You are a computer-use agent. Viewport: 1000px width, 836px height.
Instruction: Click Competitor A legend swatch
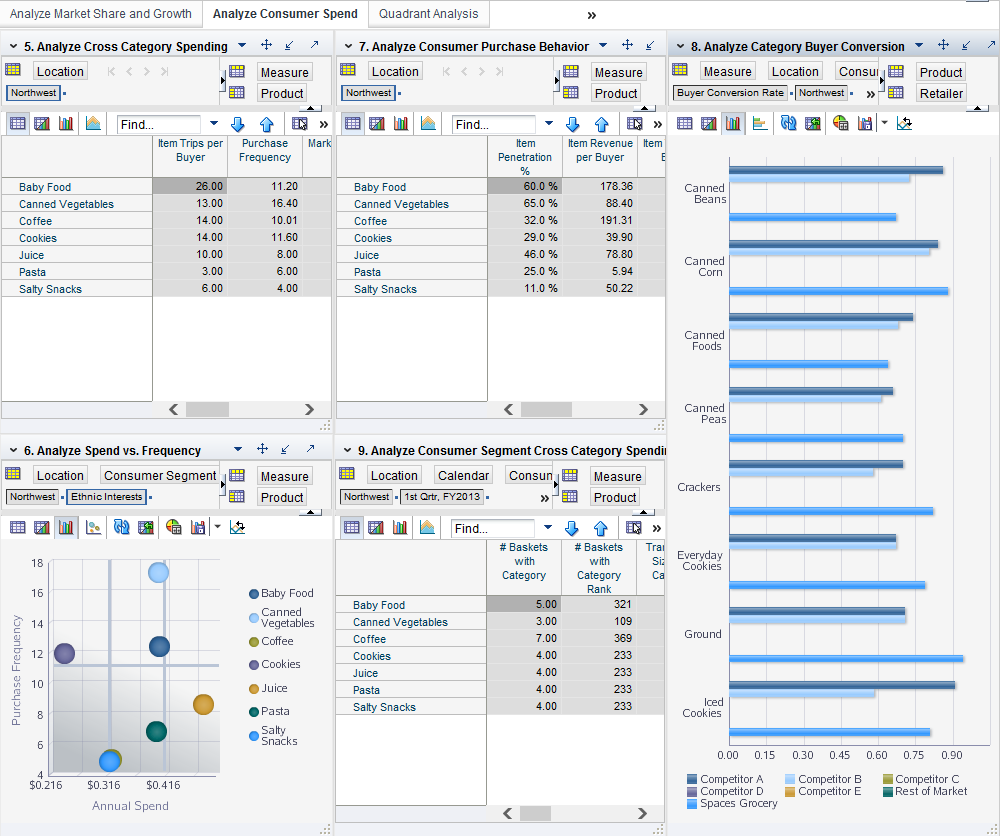(692, 779)
